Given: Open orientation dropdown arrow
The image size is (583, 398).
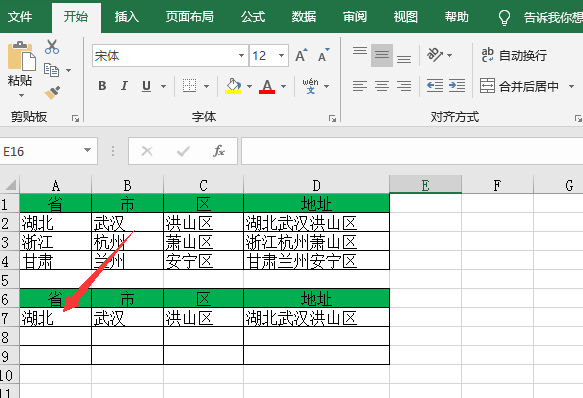Looking at the screenshot, I should coord(449,55).
